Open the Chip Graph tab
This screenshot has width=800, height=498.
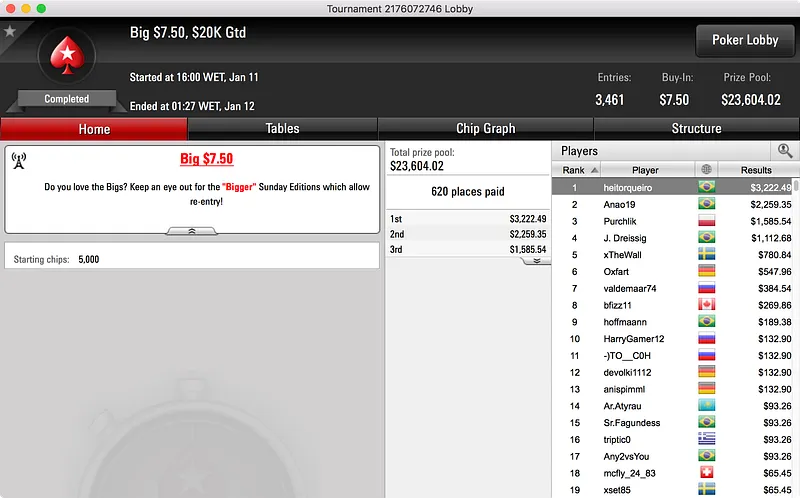point(485,129)
